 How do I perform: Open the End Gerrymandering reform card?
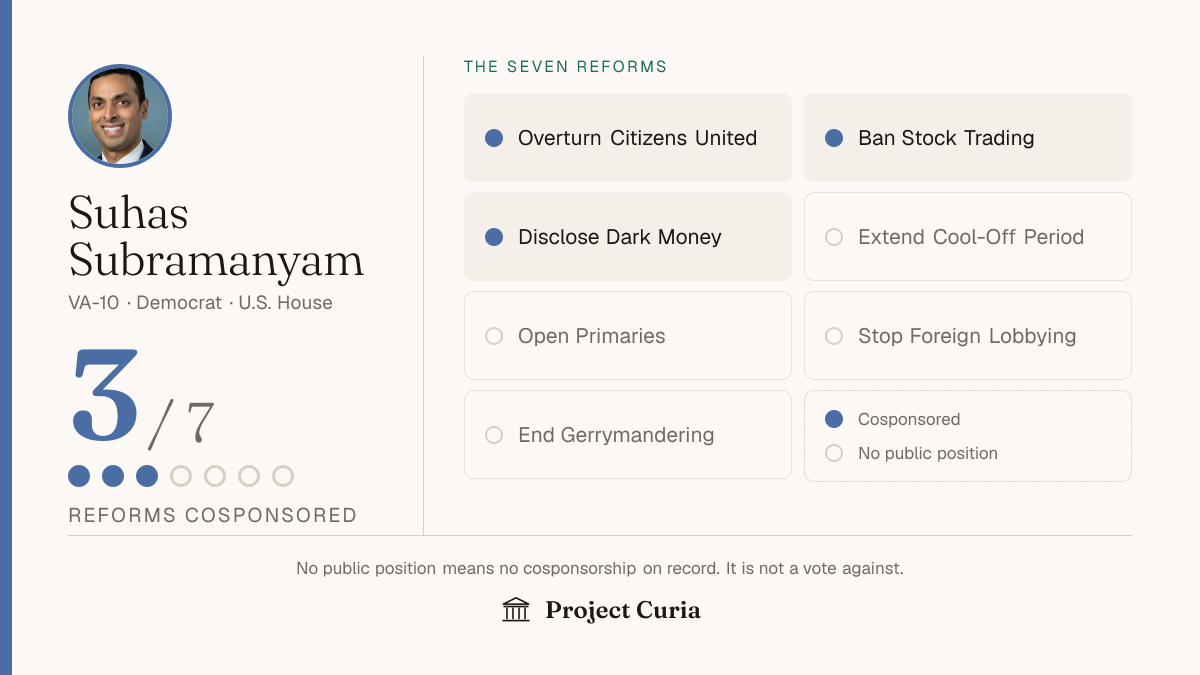pos(628,435)
